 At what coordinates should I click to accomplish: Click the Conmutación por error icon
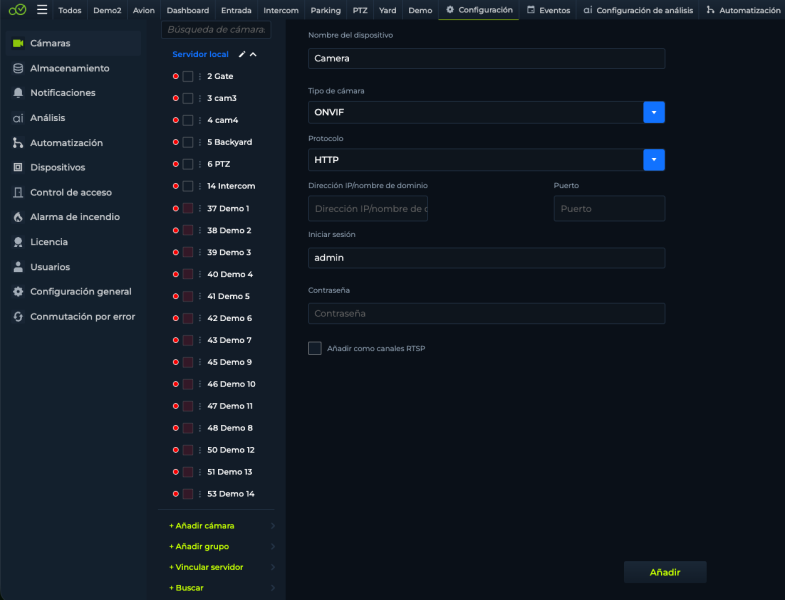pyautogui.click(x=18, y=317)
